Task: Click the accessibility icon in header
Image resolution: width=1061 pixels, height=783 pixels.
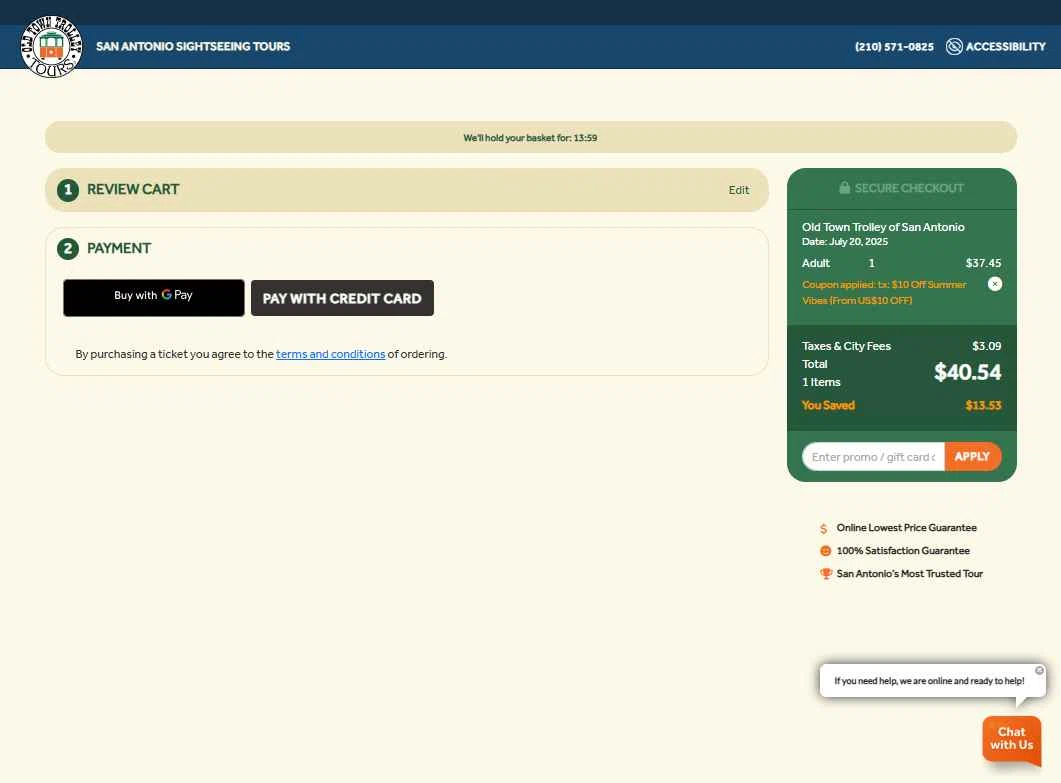Action: tap(954, 46)
